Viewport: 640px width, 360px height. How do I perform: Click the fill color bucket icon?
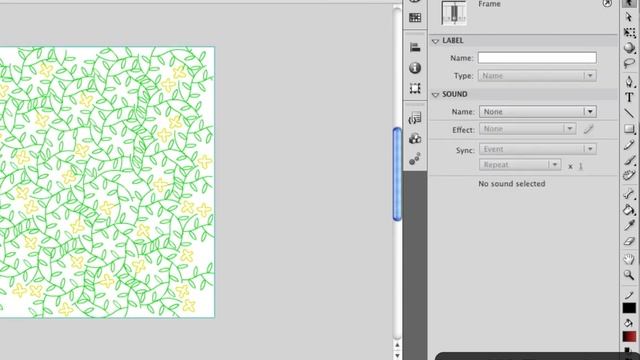(629, 323)
